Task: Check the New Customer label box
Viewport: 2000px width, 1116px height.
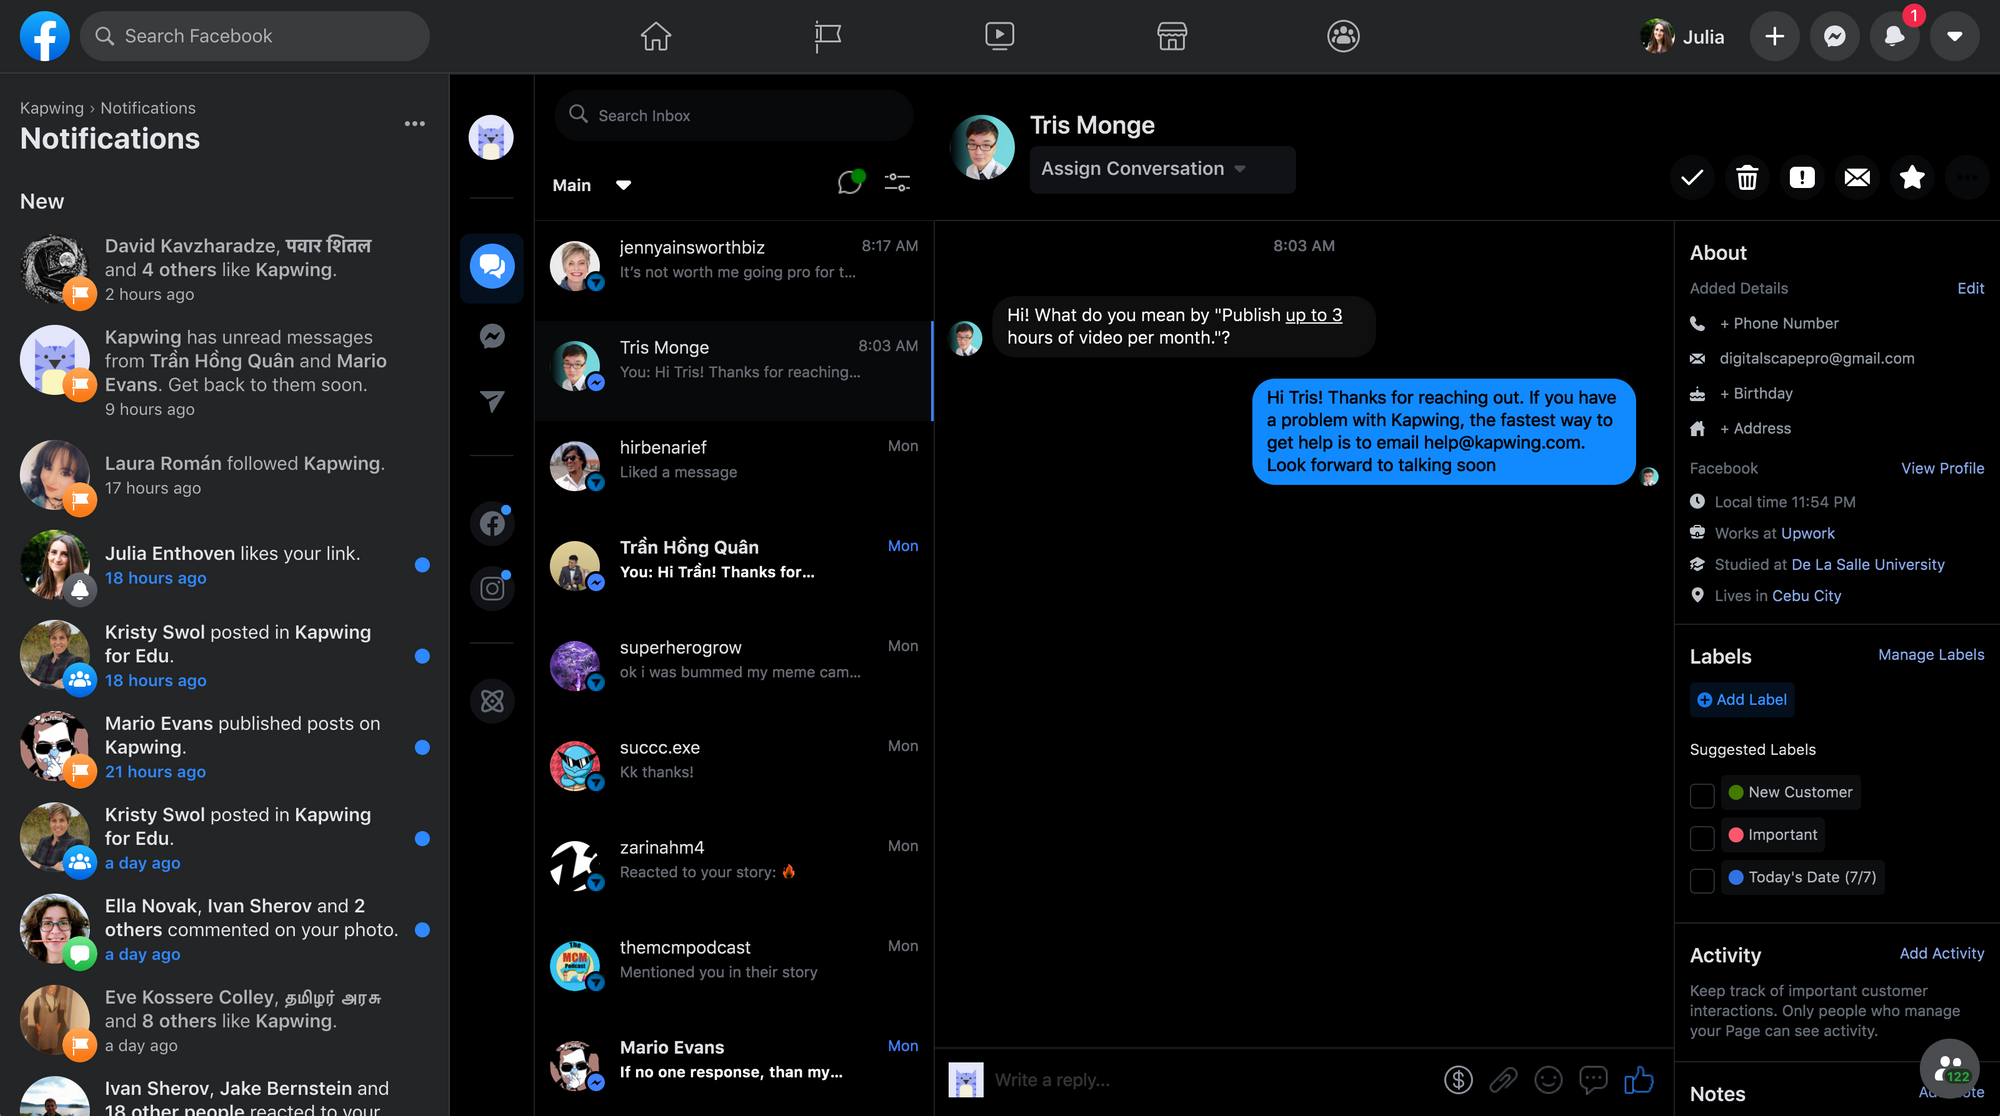Action: pos(1702,795)
